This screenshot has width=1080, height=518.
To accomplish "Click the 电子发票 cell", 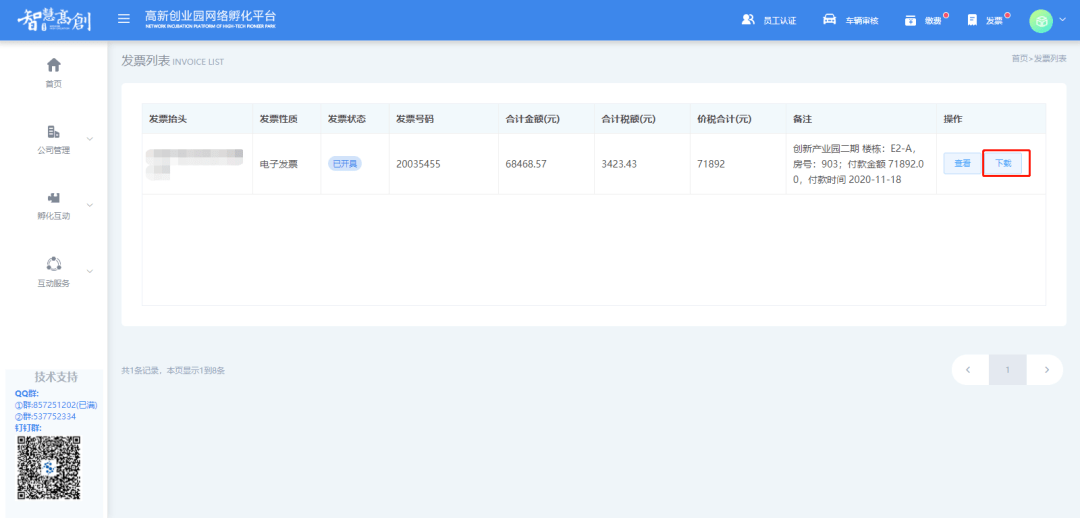I will 278,164.
